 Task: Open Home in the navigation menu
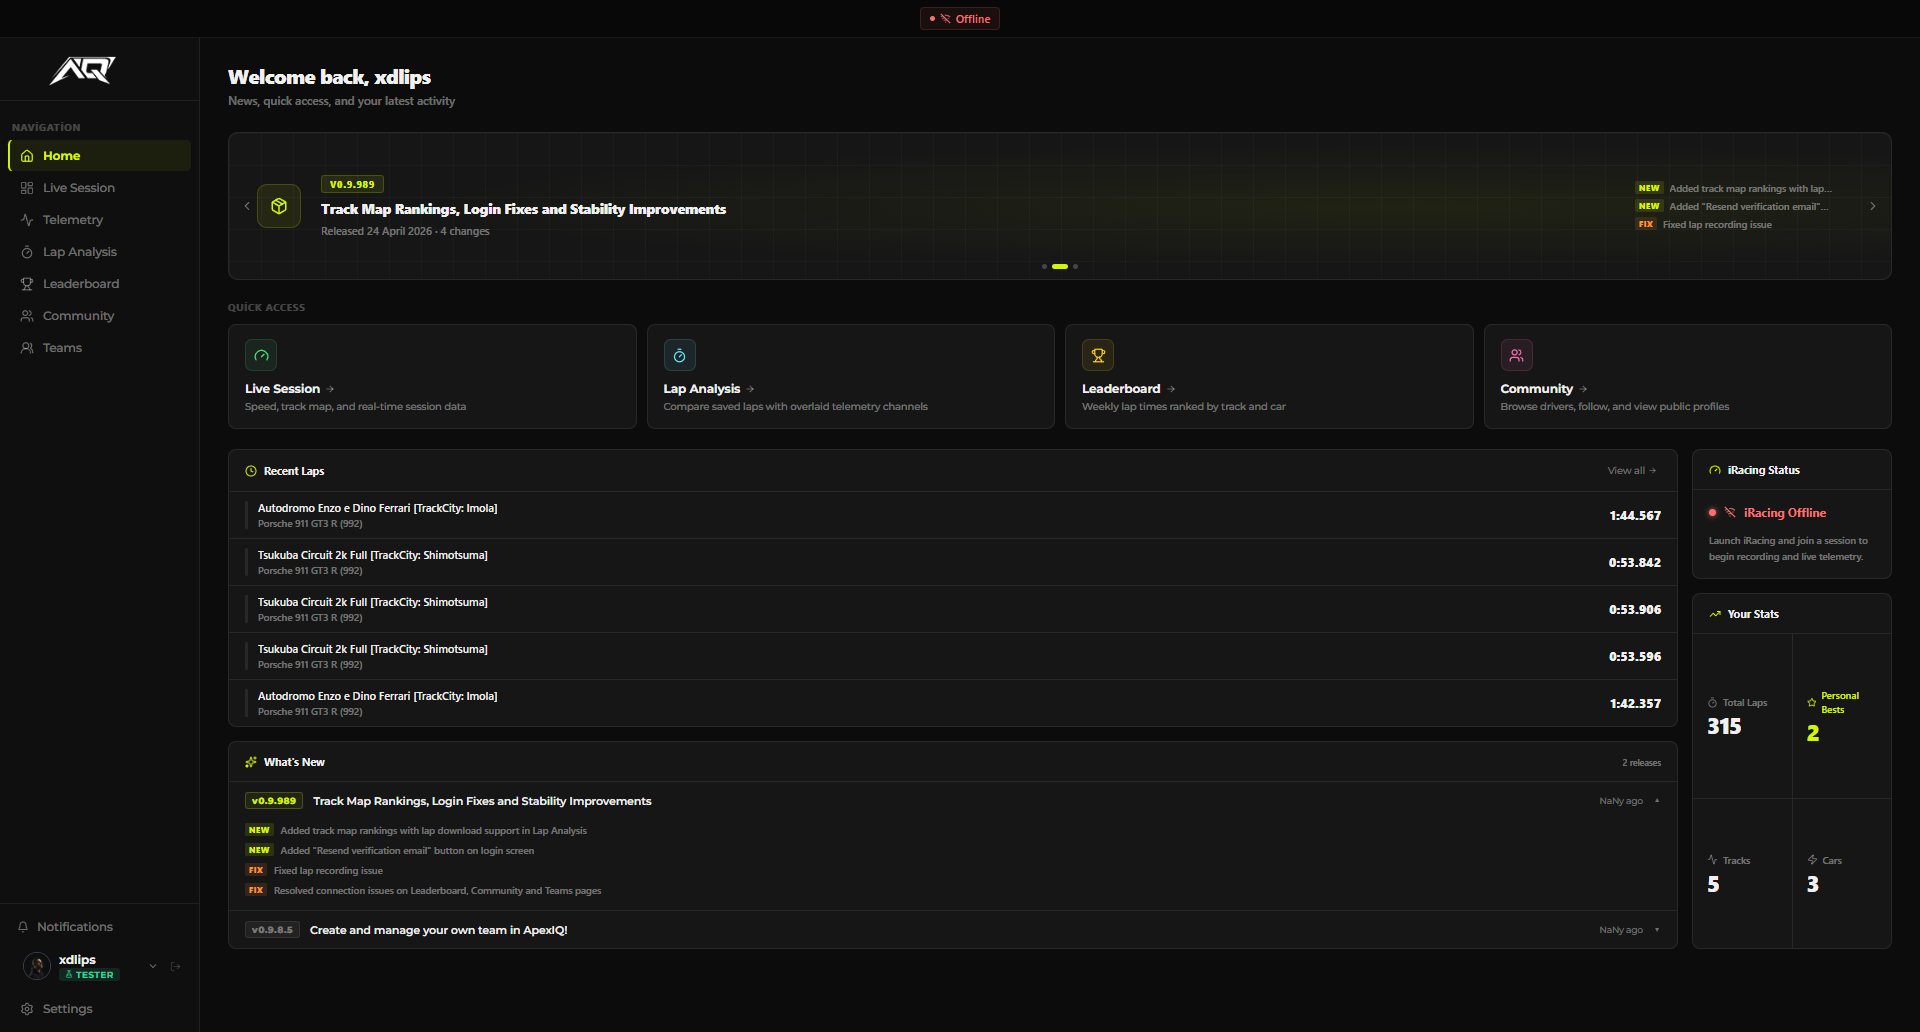99,156
